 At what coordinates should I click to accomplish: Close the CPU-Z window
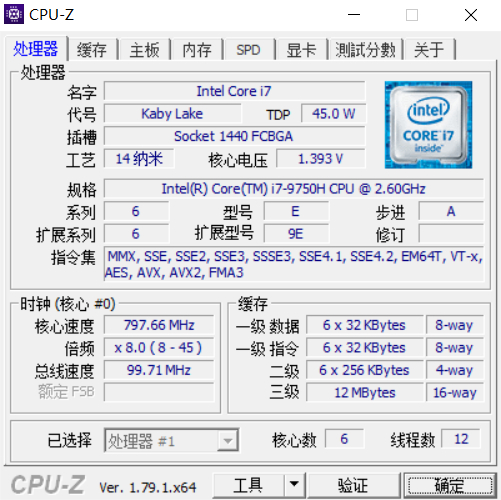pos(471,15)
